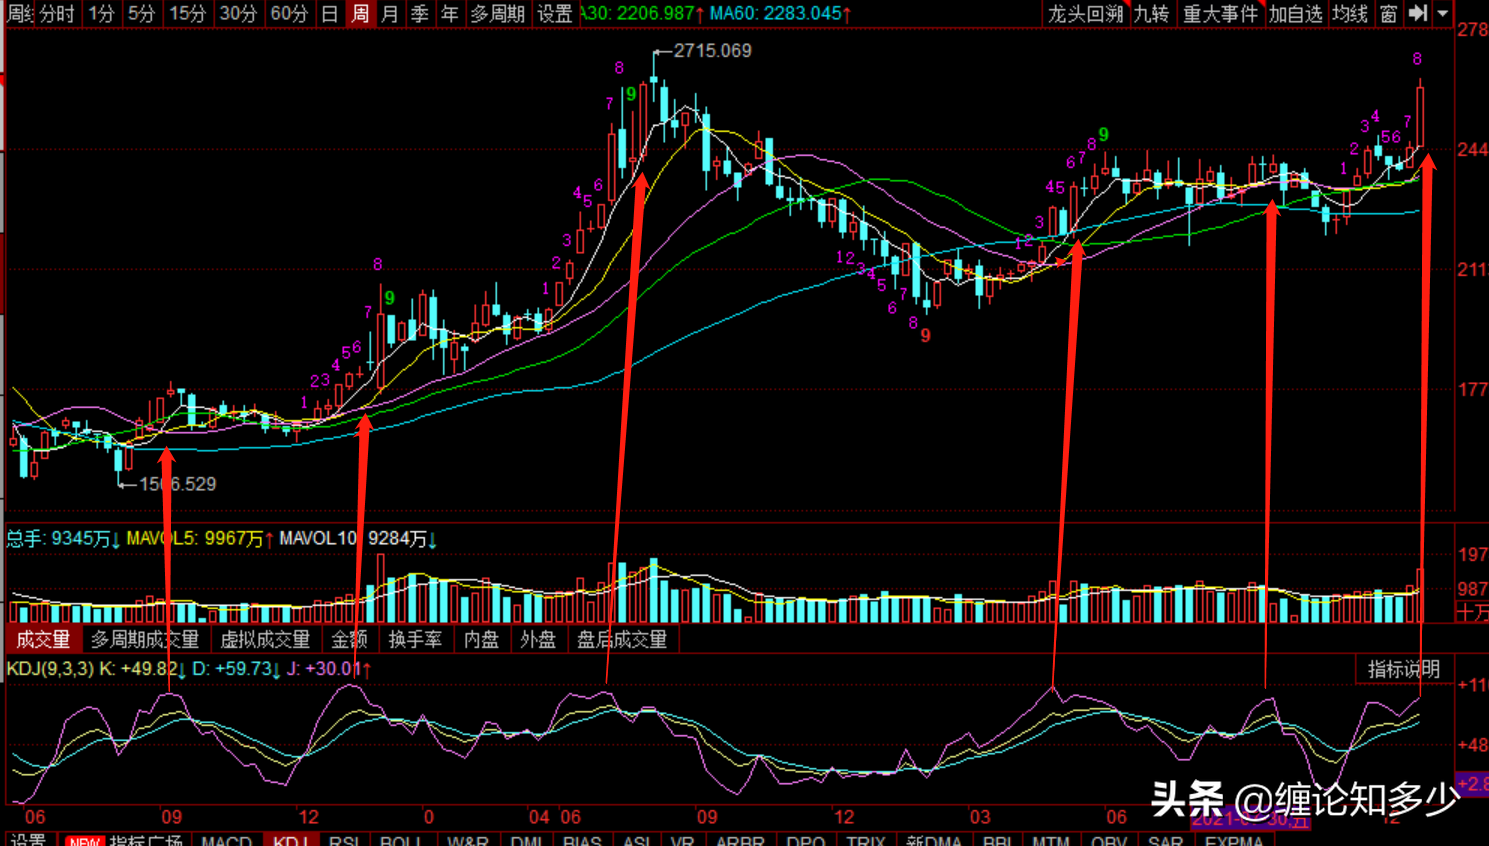Toggle the 九转 sequence indicator

pyautogui.click(x=1151, y=13)
